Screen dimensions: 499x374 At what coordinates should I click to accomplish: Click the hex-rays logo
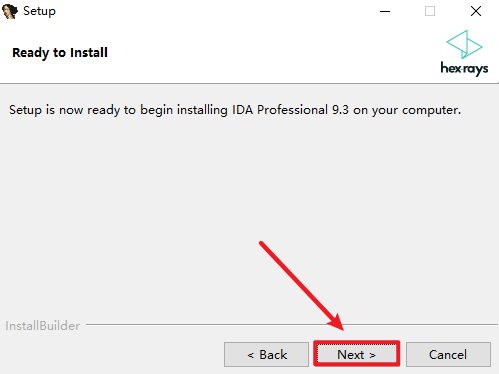pyautogui.click(x=464, y=53)
